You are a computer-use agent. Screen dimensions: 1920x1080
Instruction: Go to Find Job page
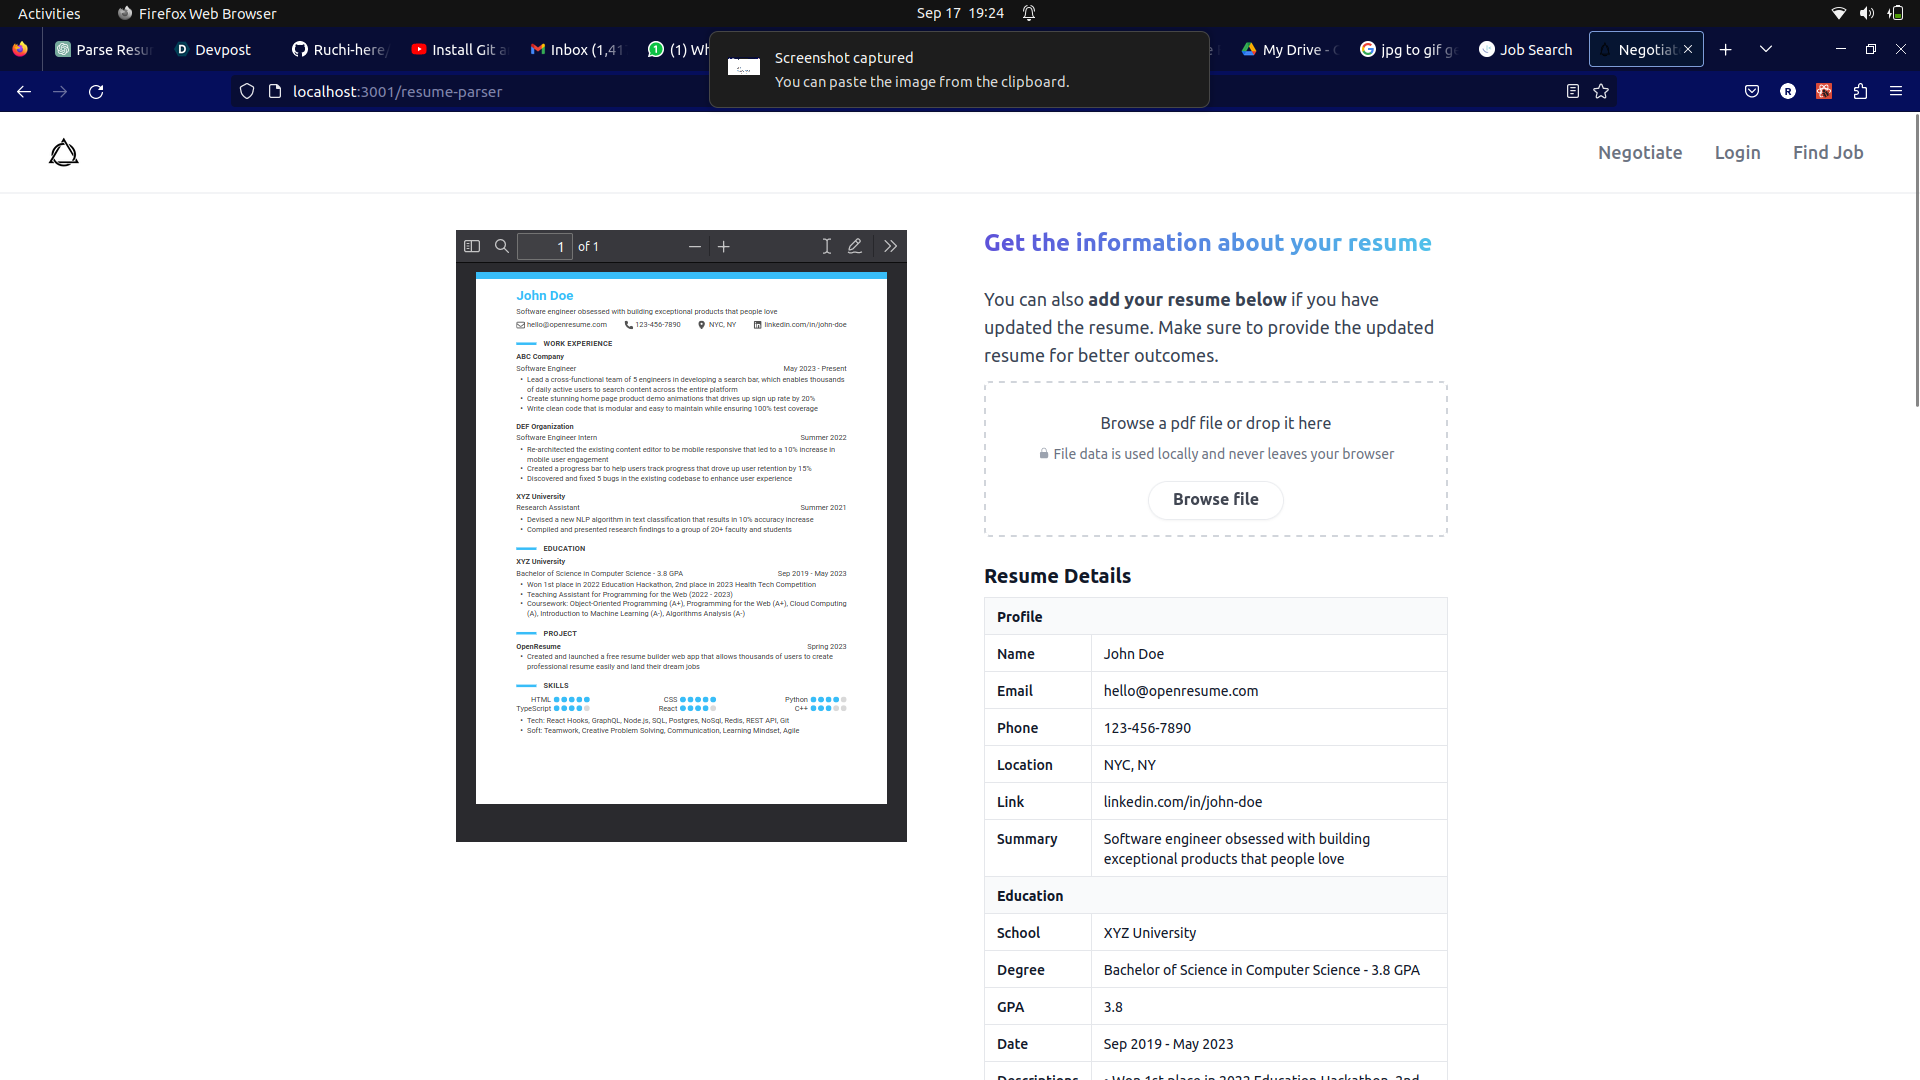1827,152
